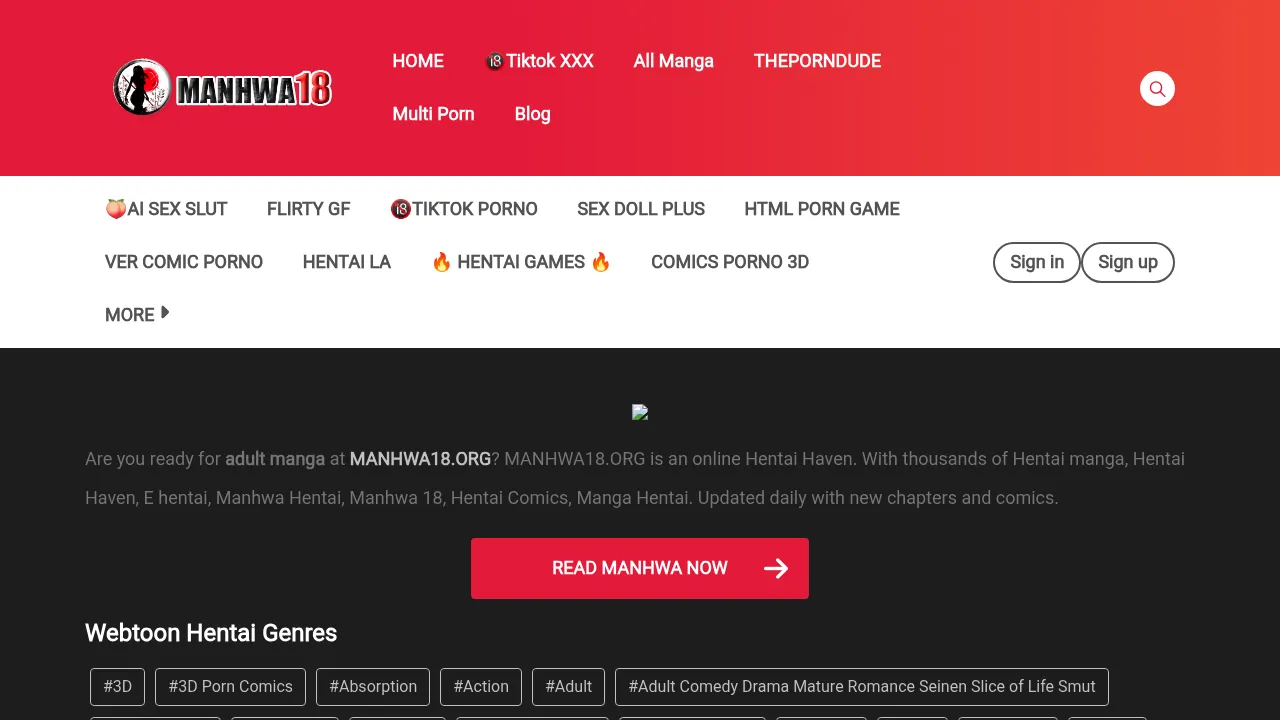The width and height of the screenshot is (1280, 720).
Task: Expand the MORE menu
Action: [x=137, y=314]
